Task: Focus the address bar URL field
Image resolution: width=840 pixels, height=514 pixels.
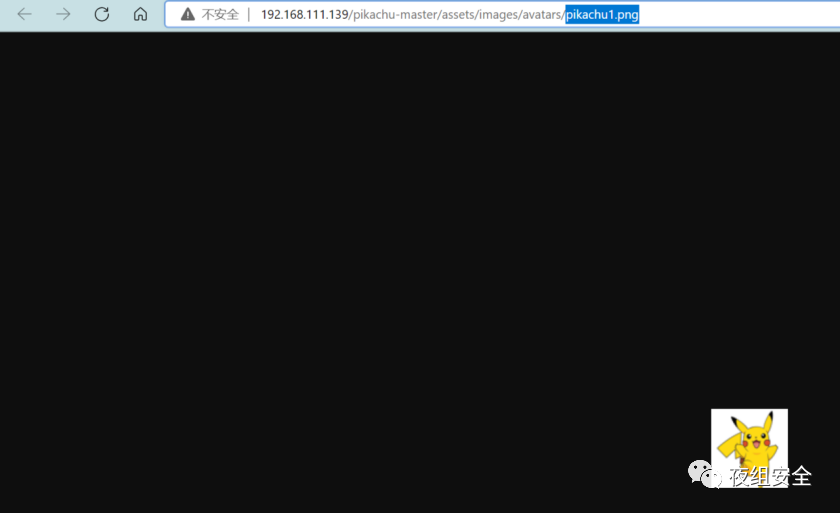Action: tap(502, 14)
